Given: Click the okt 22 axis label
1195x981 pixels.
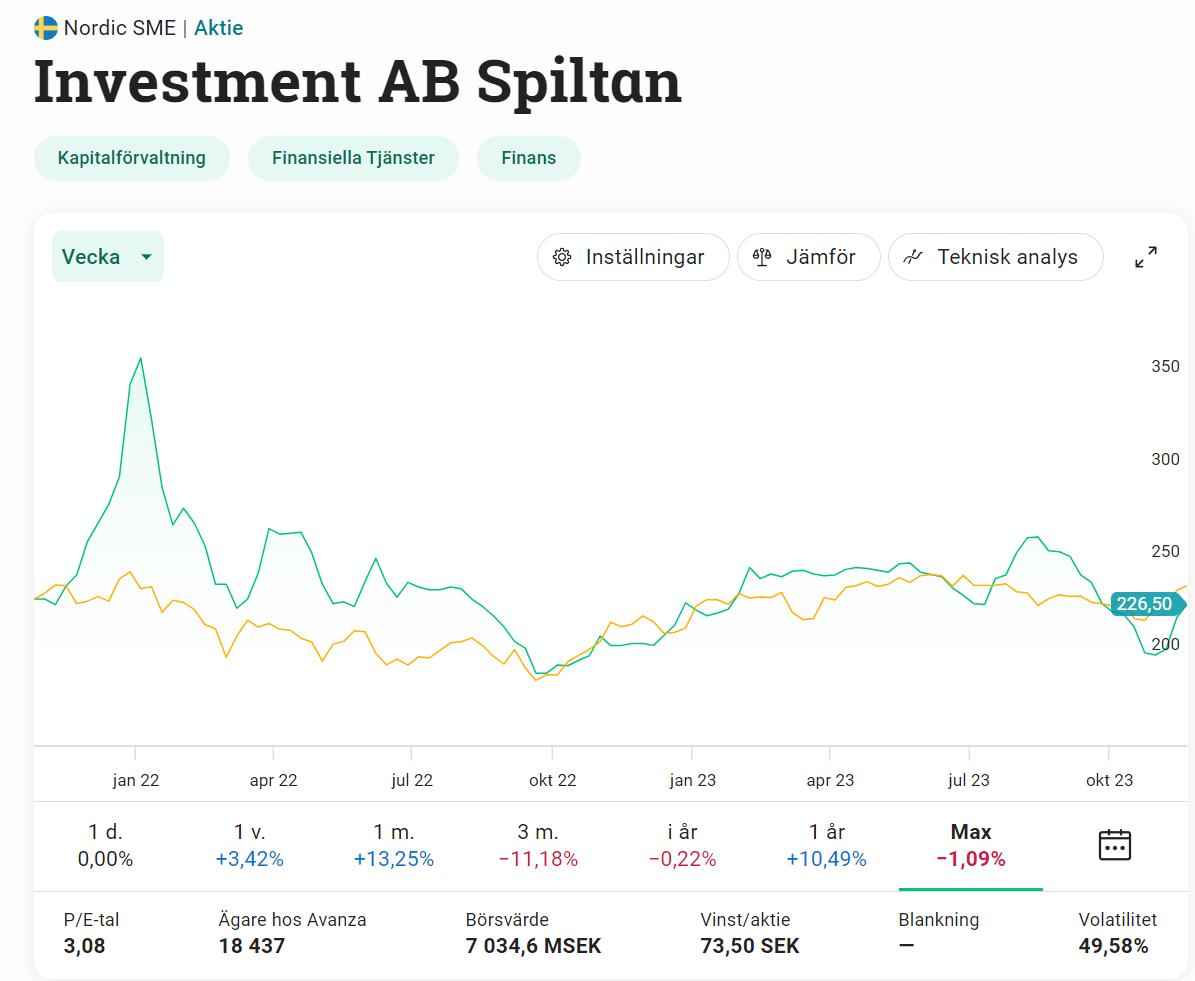Looking at the screenshot, I should click(x=553, y=780).
